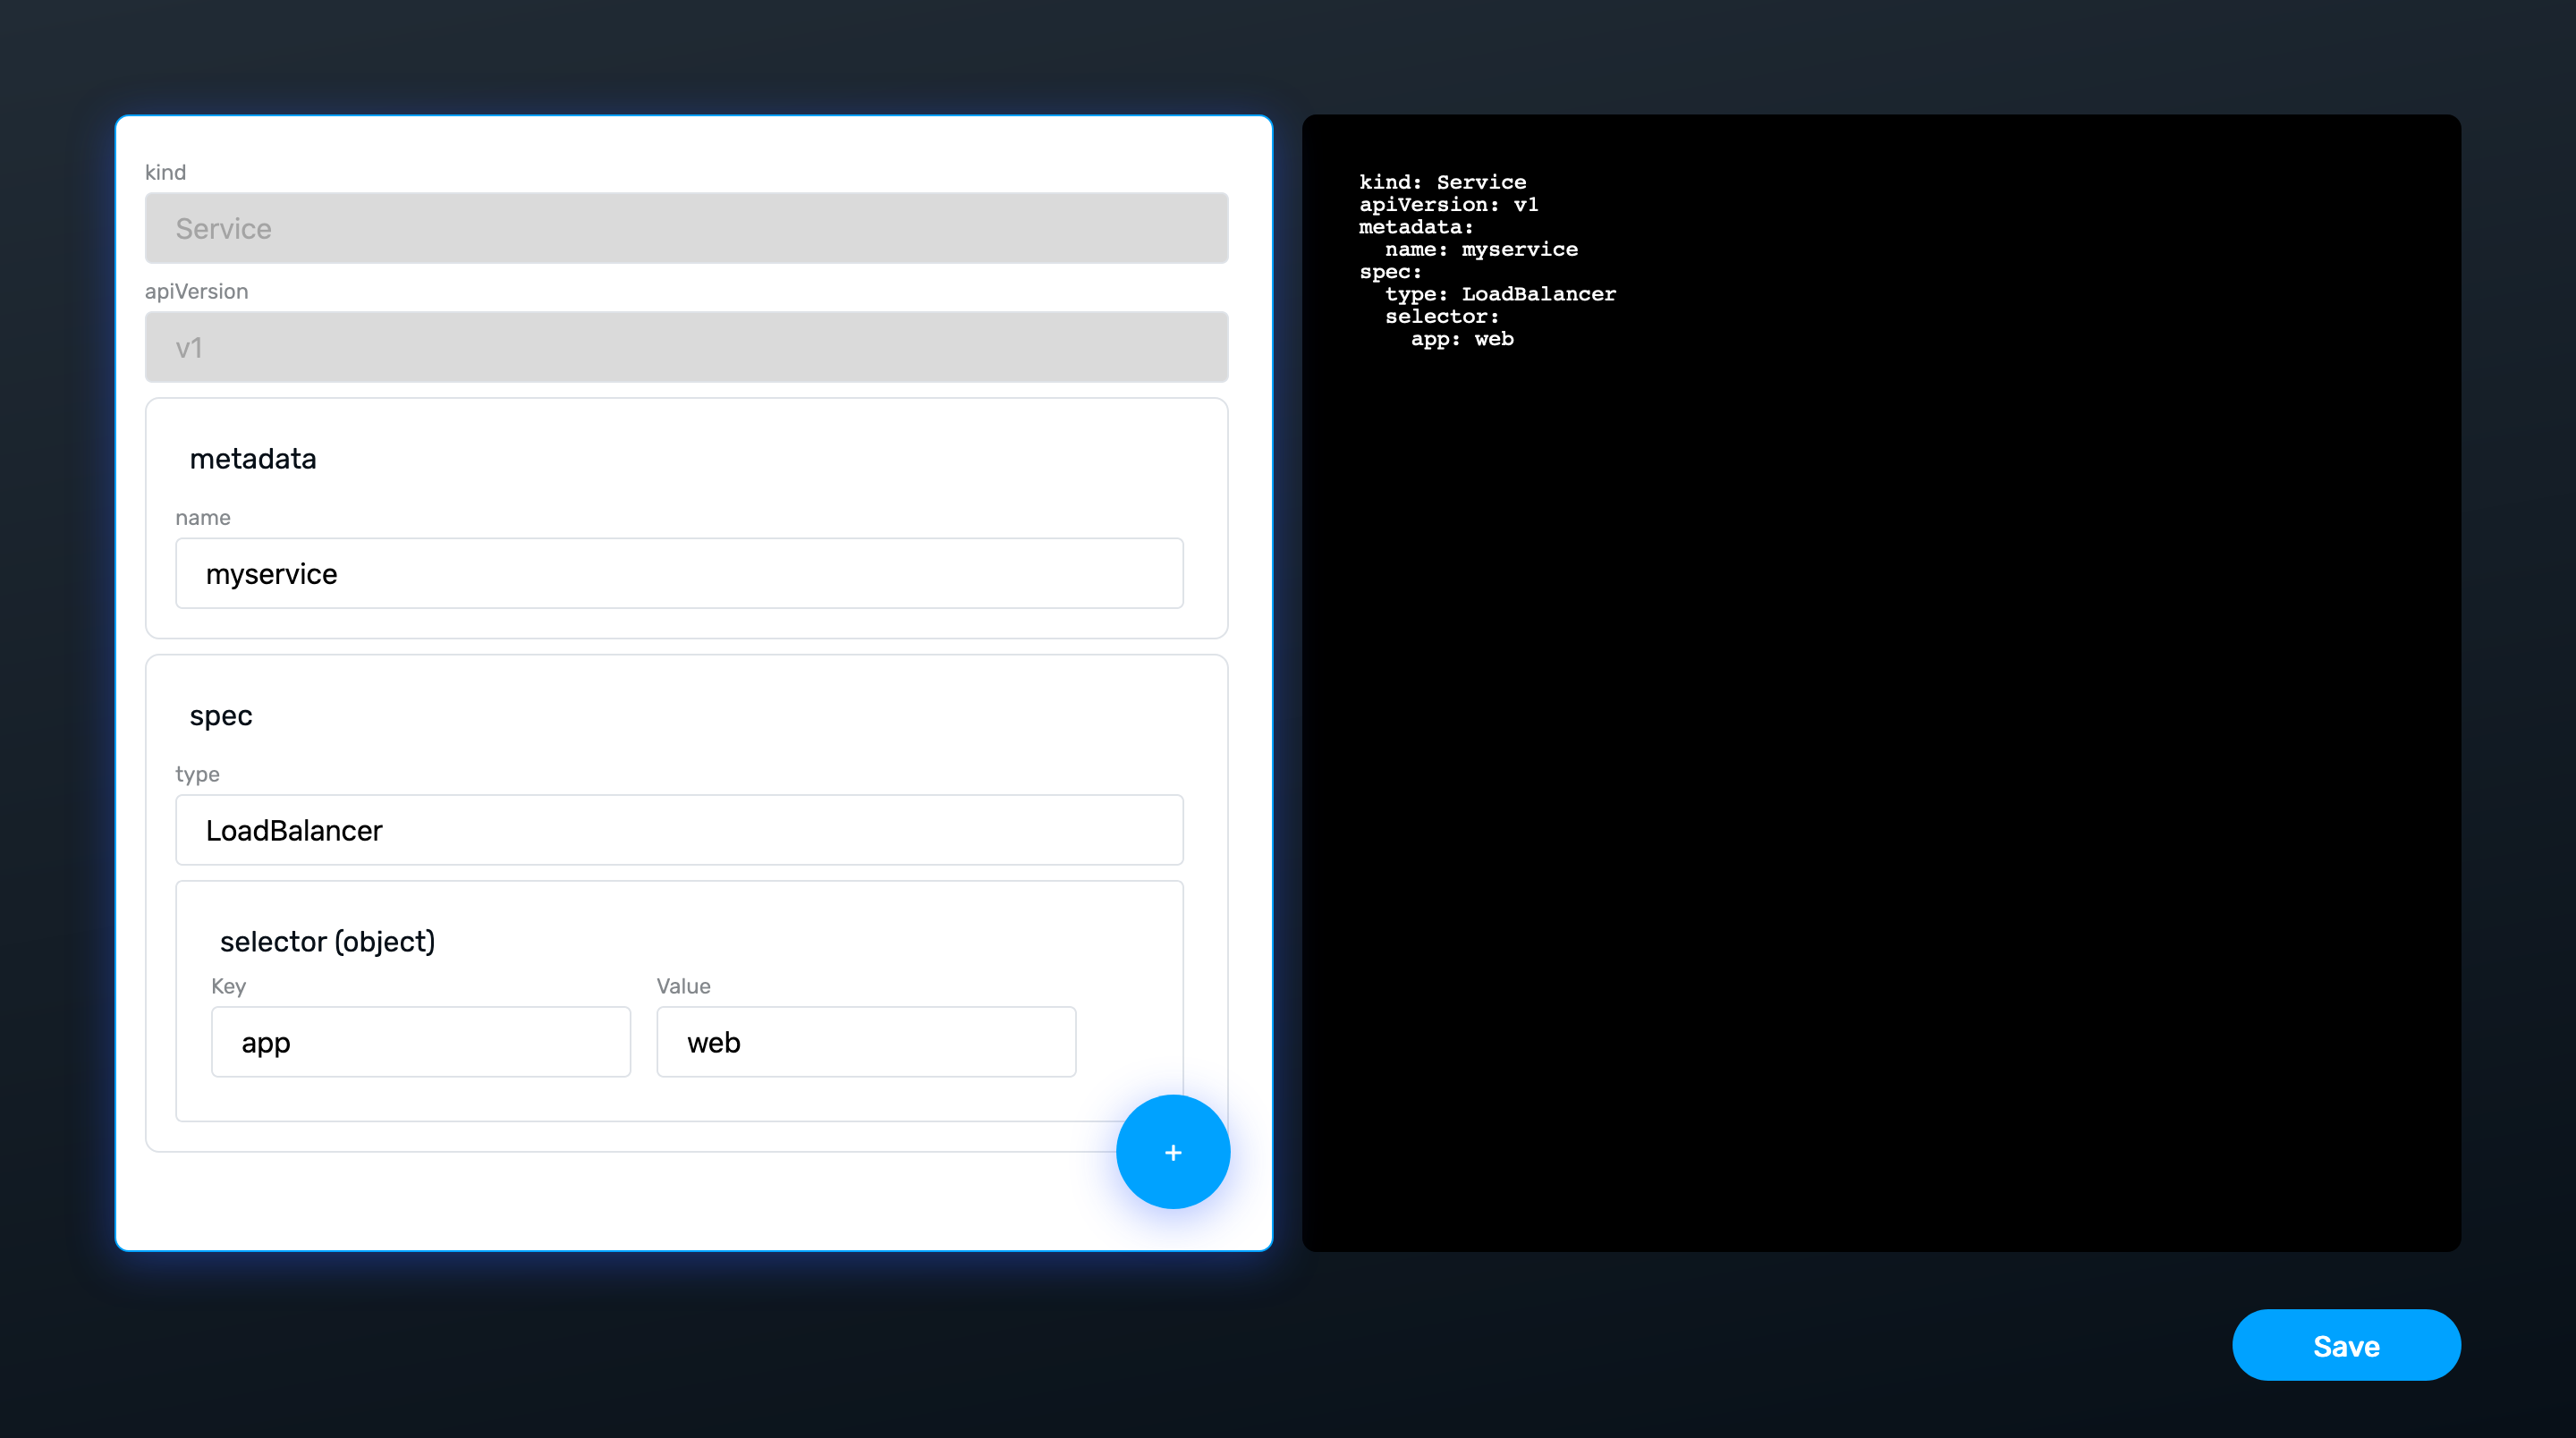Click the kind field label
Image resolution: width=2576 pixels, height=1438 pixels.
click(x=165, y=172)
